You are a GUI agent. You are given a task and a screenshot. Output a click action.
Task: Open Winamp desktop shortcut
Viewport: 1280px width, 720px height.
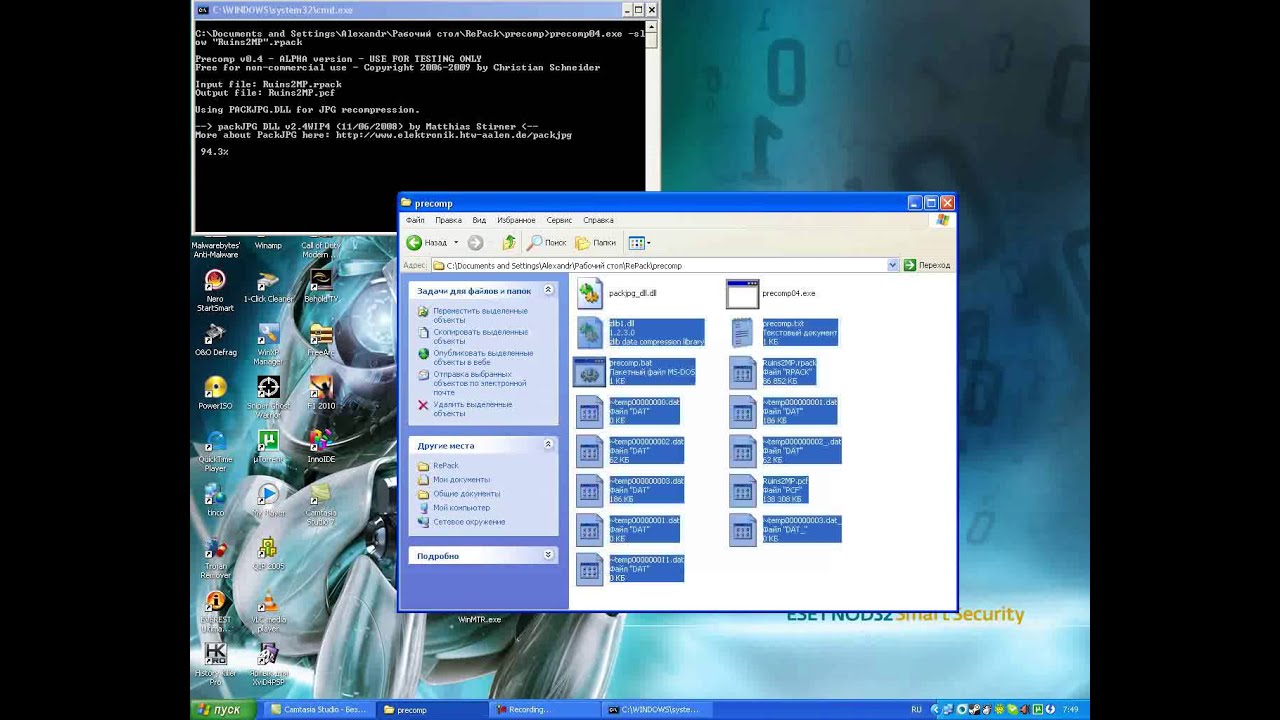click(268, 245)
